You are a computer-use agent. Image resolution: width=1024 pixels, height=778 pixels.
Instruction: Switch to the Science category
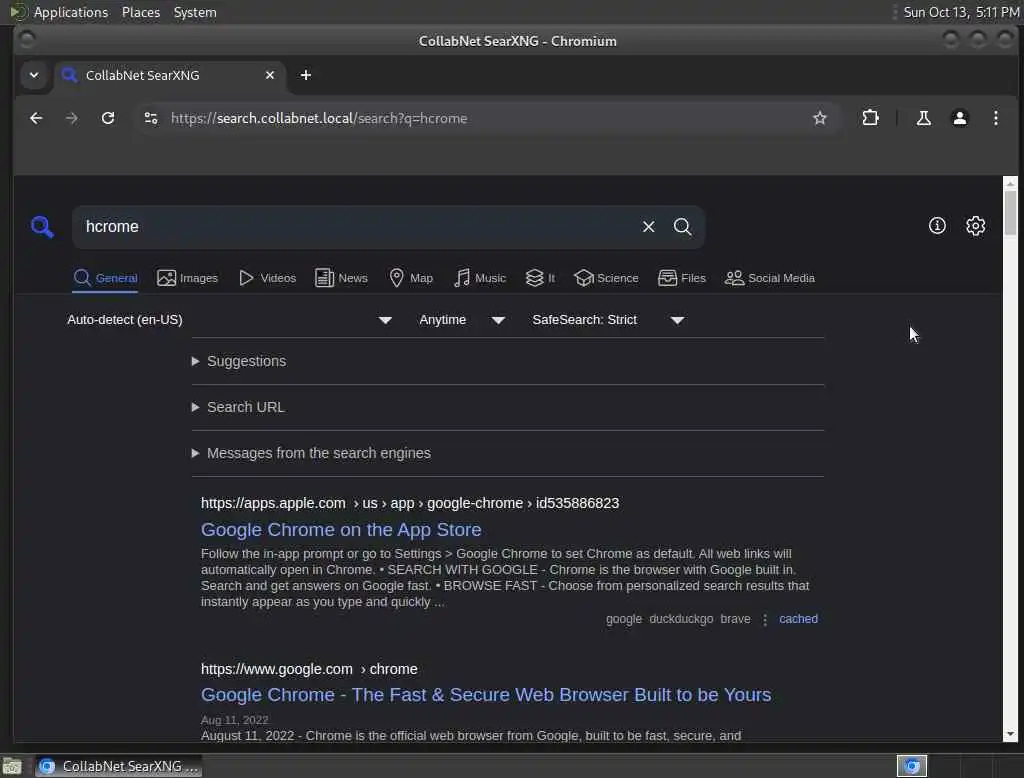click(606, 278)
